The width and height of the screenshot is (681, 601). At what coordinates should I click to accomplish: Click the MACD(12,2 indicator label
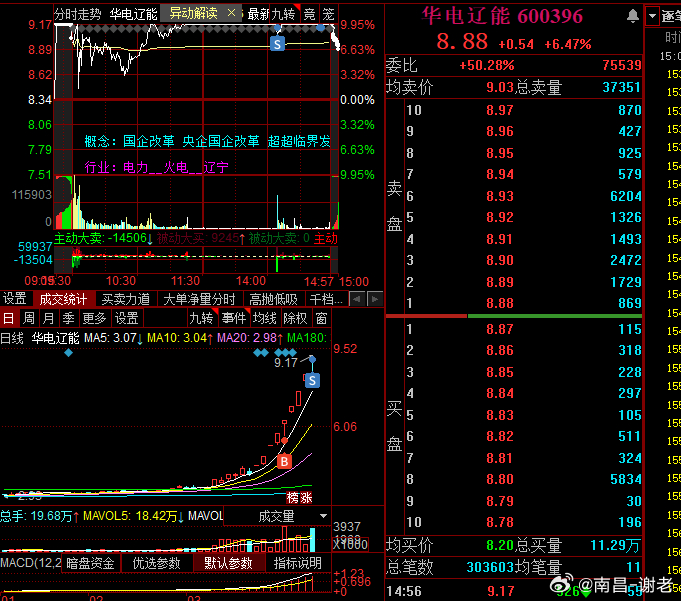(x=30, y=563)
